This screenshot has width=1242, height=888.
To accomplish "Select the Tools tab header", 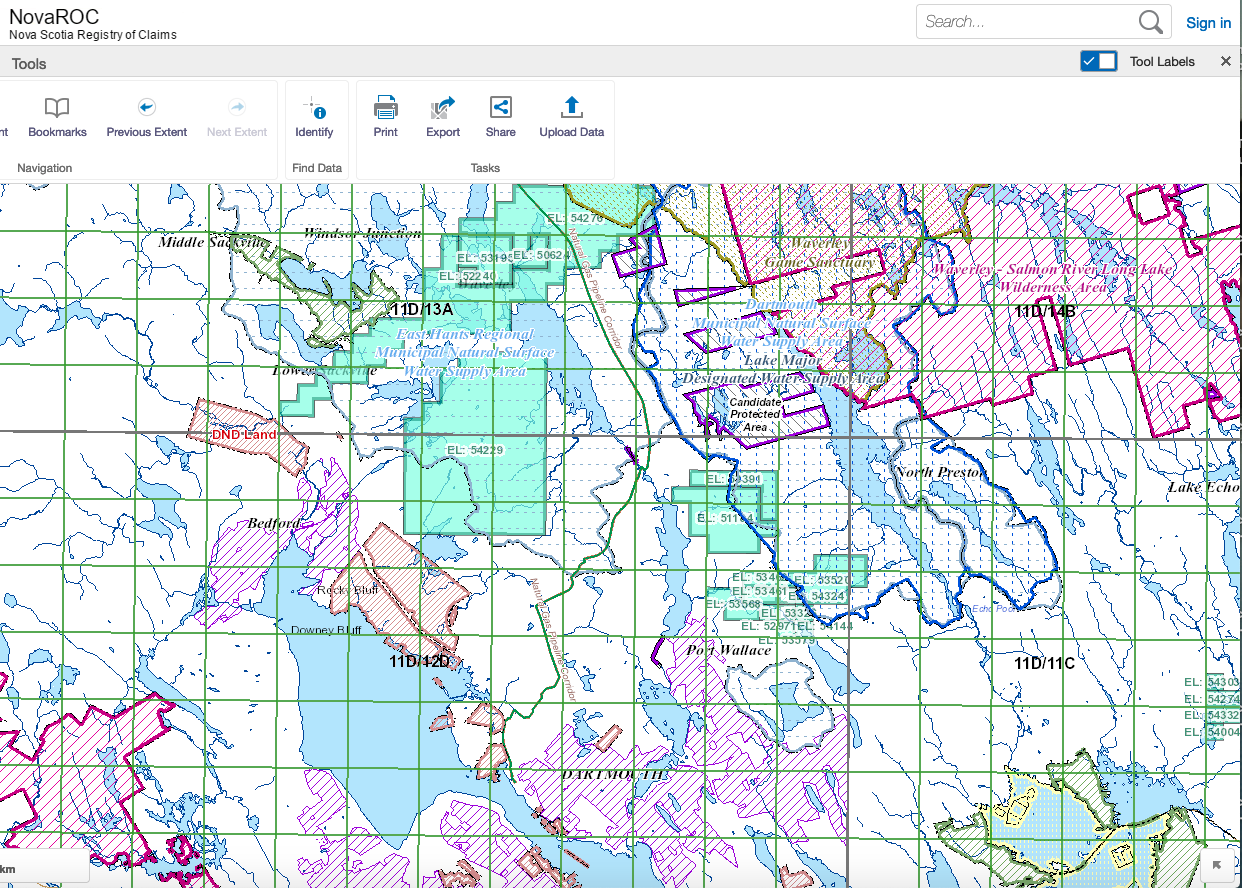I will tap(30, 64).
